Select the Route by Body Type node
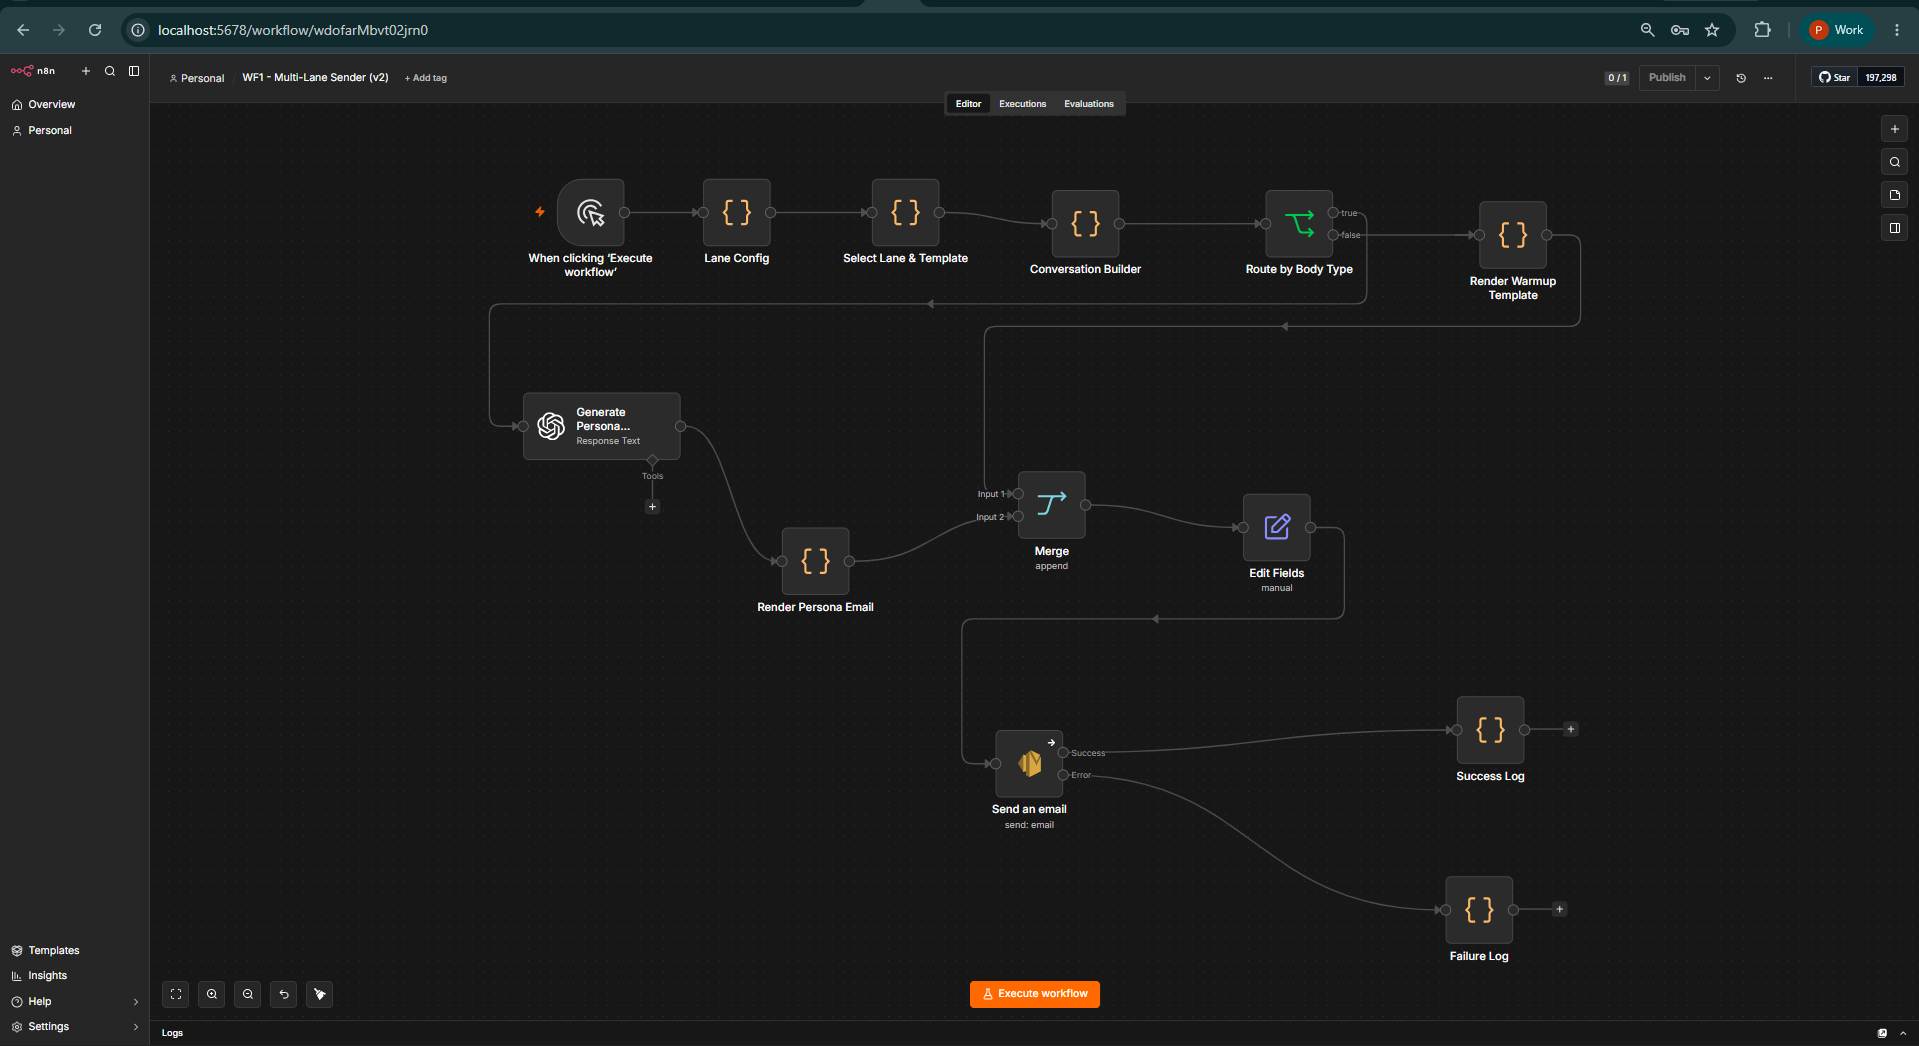Screen dimensions: 1919x1046 1299,223
